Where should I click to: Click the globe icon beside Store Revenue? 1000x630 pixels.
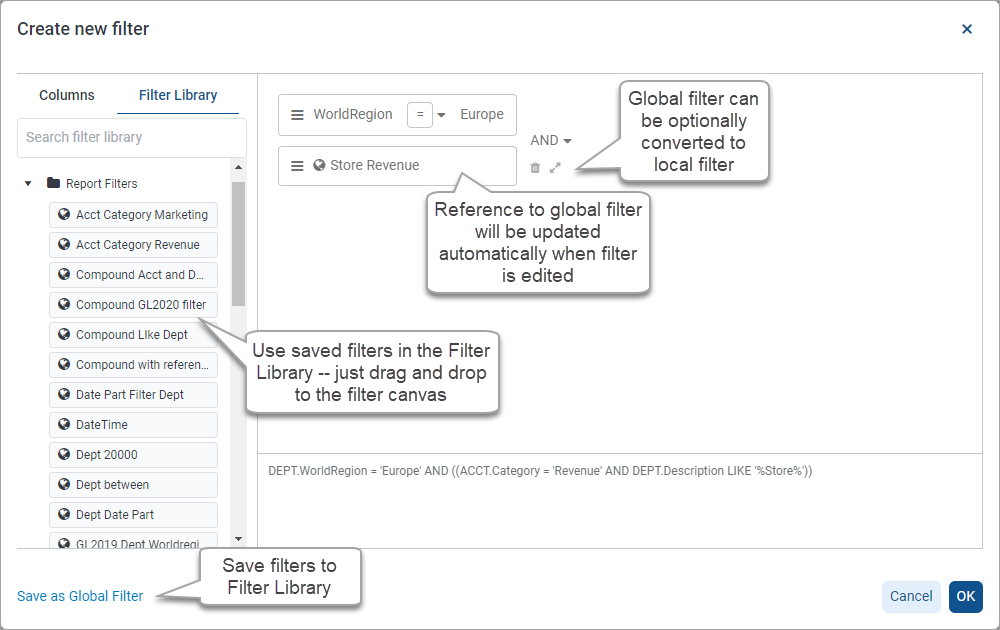click(319, 166)
